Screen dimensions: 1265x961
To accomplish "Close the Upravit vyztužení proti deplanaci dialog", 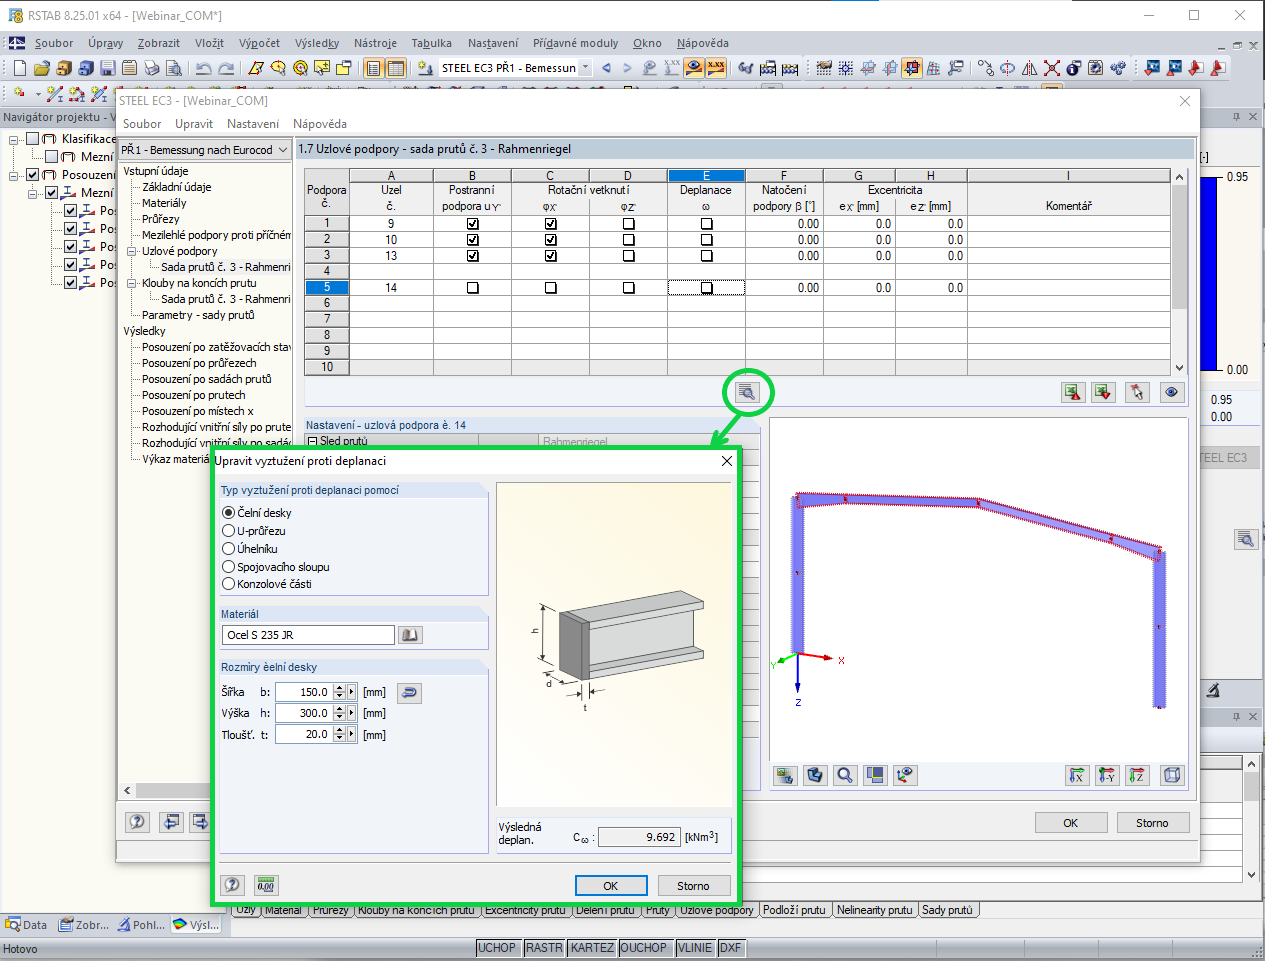I will tap(727, 461).
